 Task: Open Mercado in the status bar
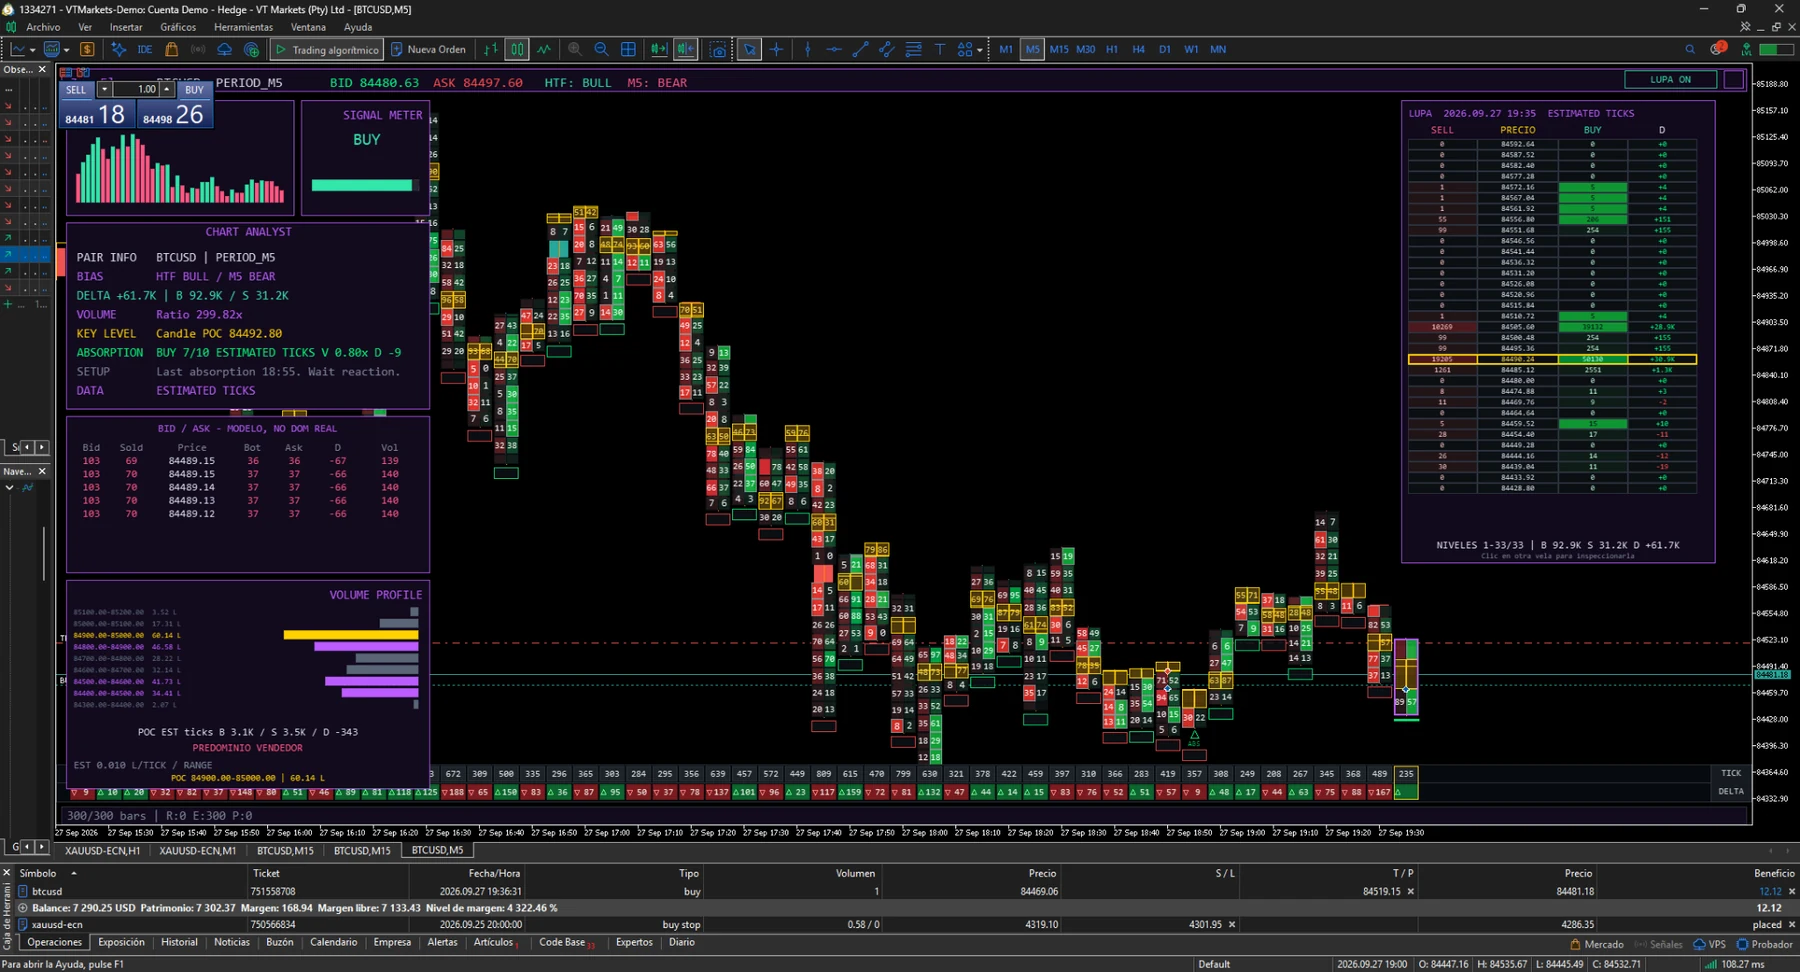(x=1596, y=944)
